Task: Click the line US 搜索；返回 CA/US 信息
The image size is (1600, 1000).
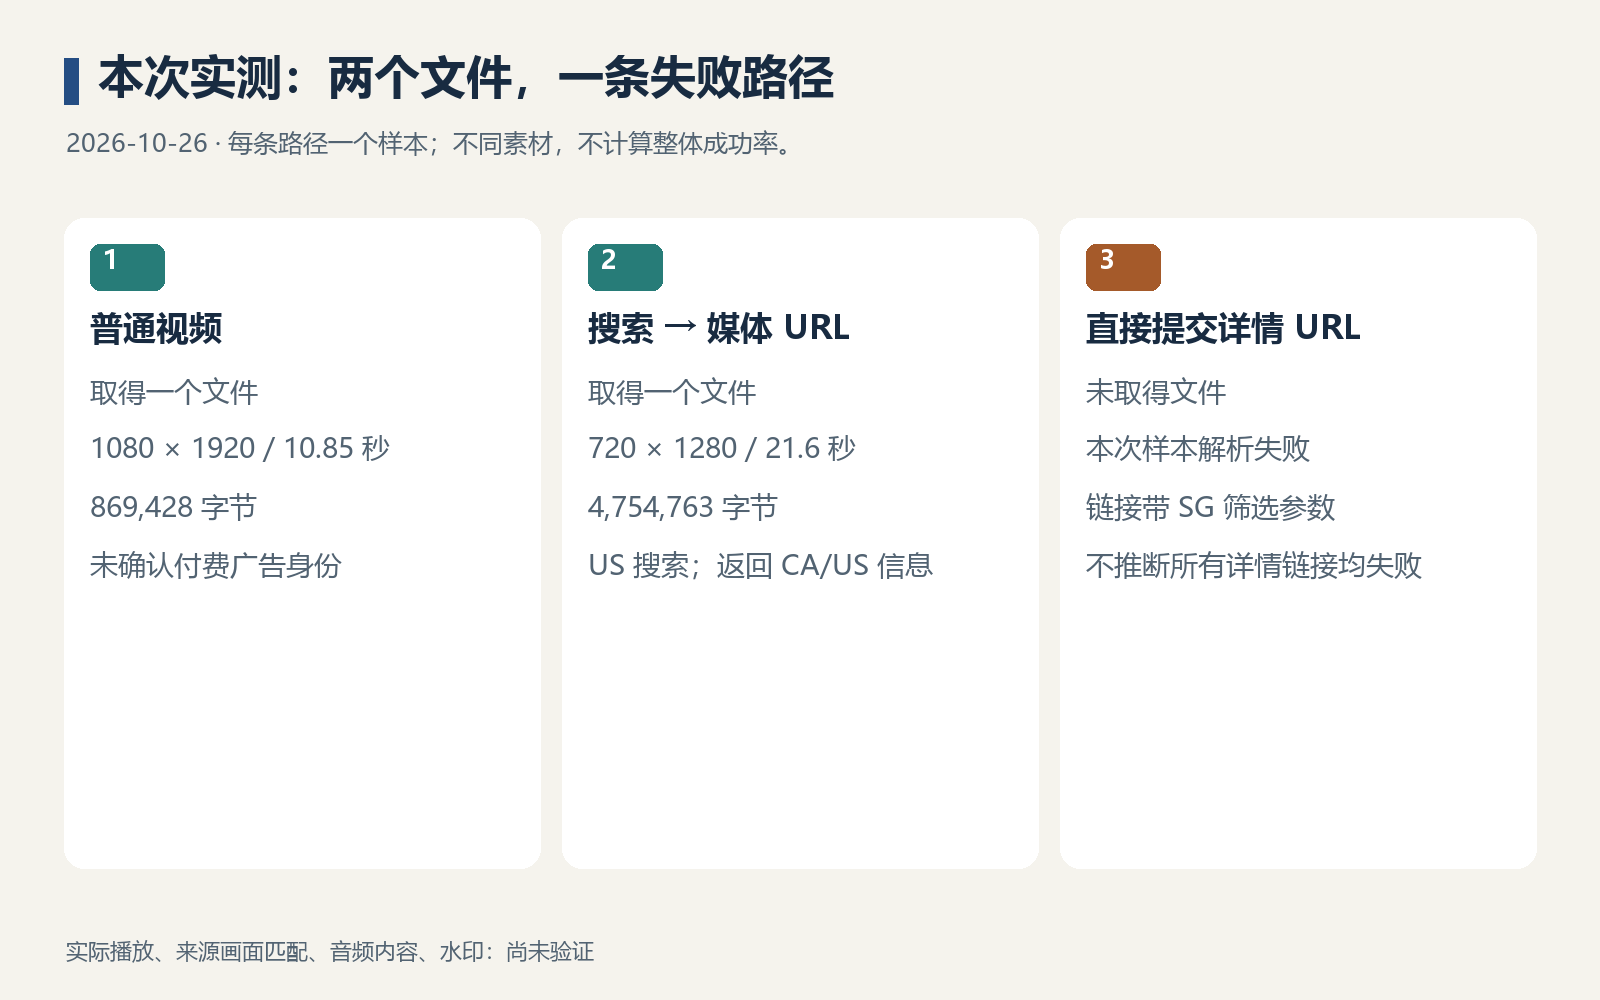Action: point(761,566)
